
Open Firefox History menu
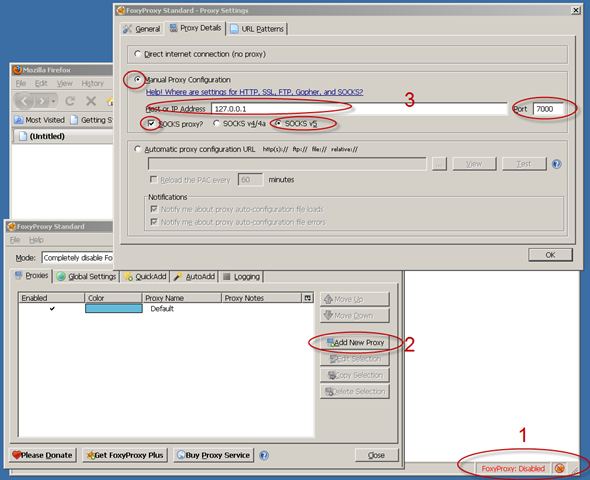tap(93, 83)
